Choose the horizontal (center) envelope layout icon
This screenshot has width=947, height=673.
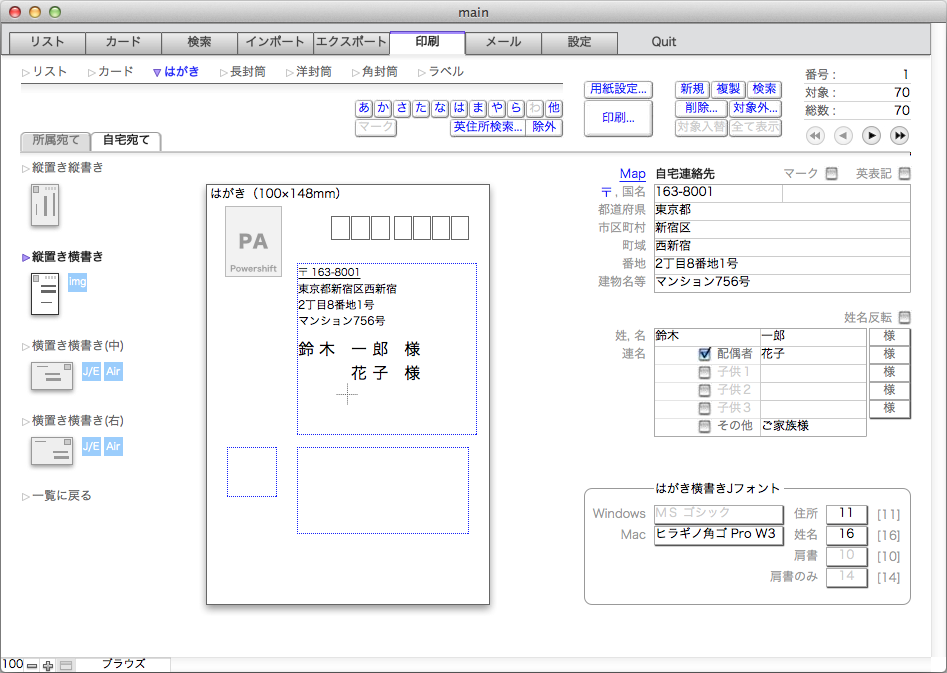(x=52, y=376)
